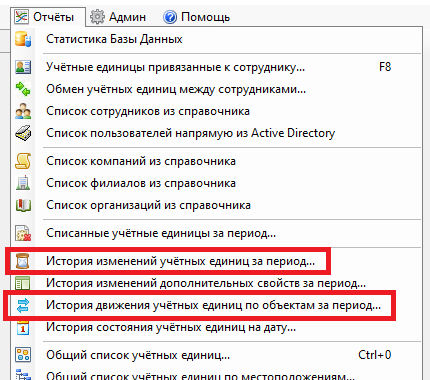Screen dimensions: 430x380
Task: Open the Помощь menu
Action: coord(196,17)
